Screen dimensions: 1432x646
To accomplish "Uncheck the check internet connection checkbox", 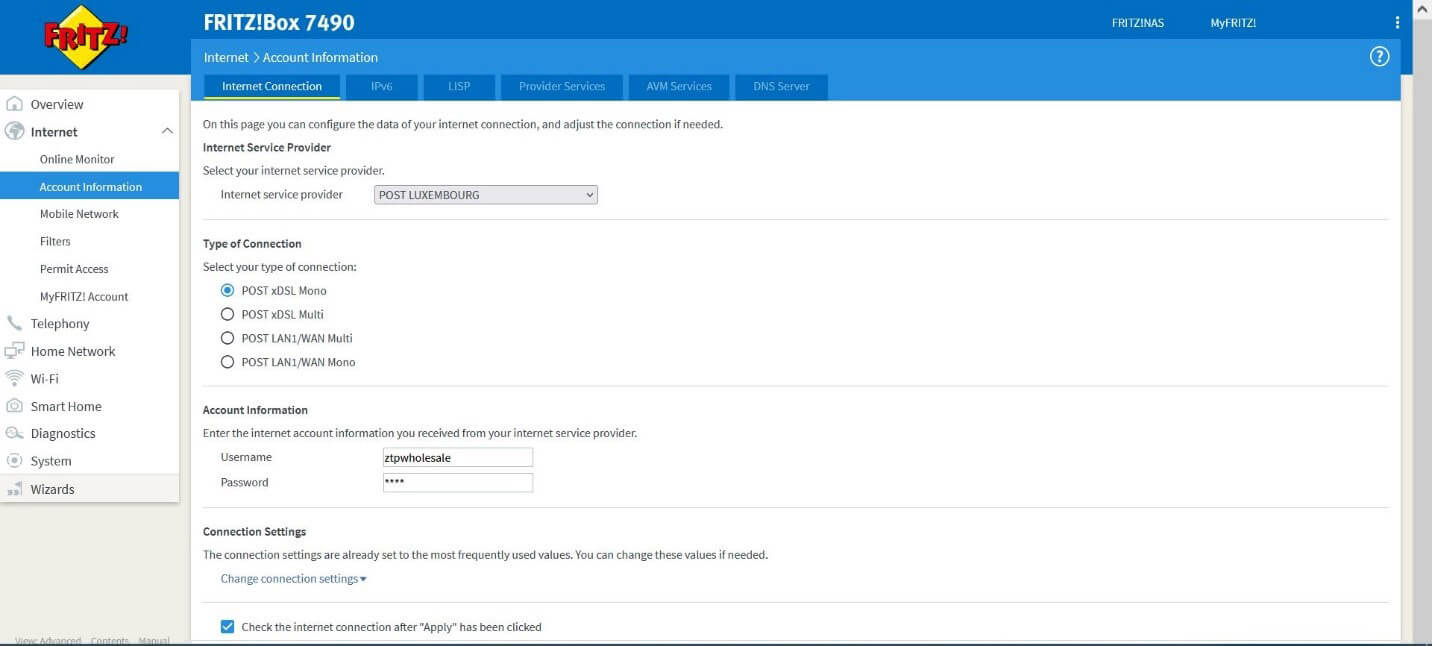I will (227, 627).
